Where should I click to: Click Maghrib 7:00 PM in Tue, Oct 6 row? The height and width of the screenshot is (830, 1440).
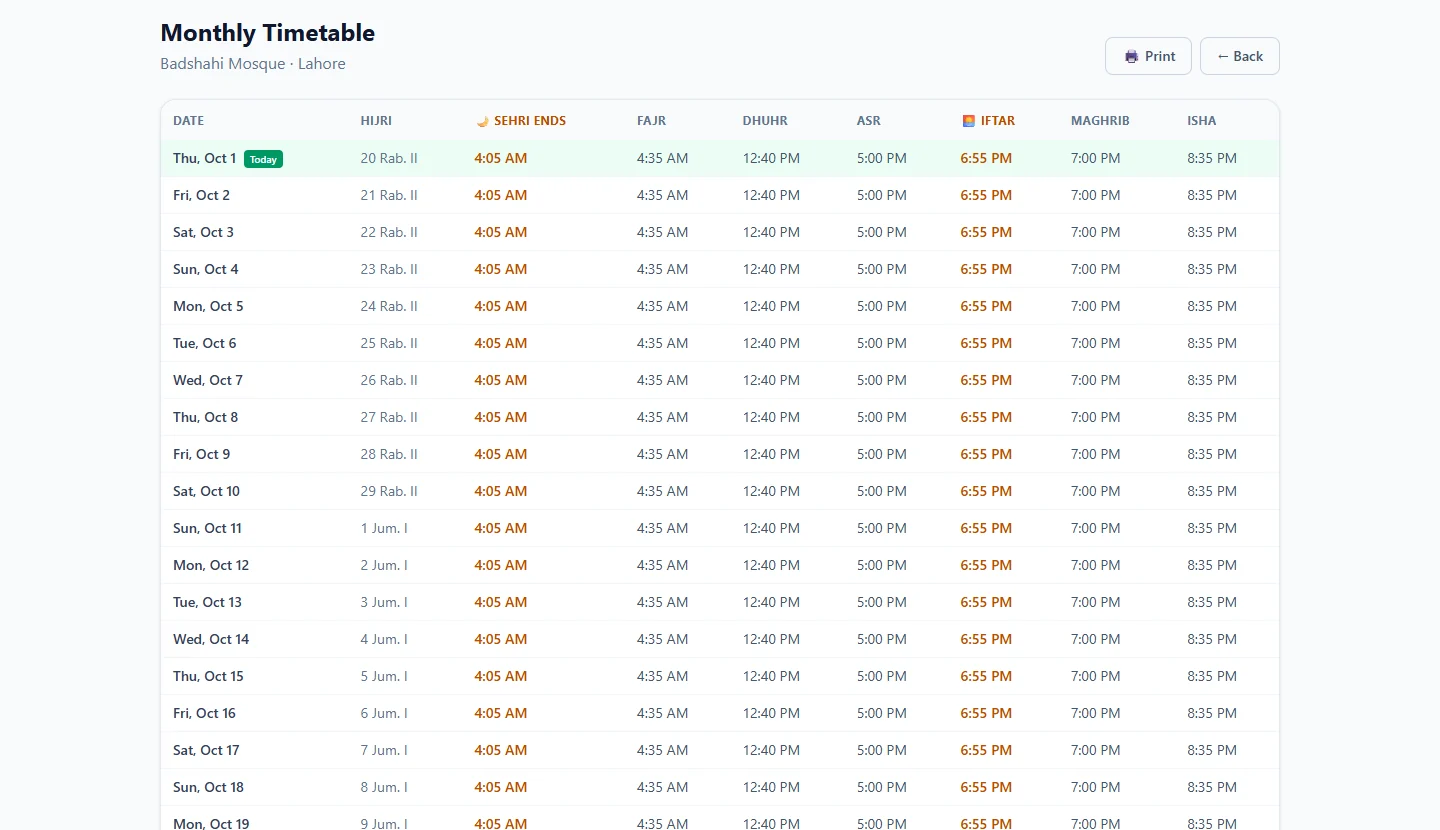1096,343
